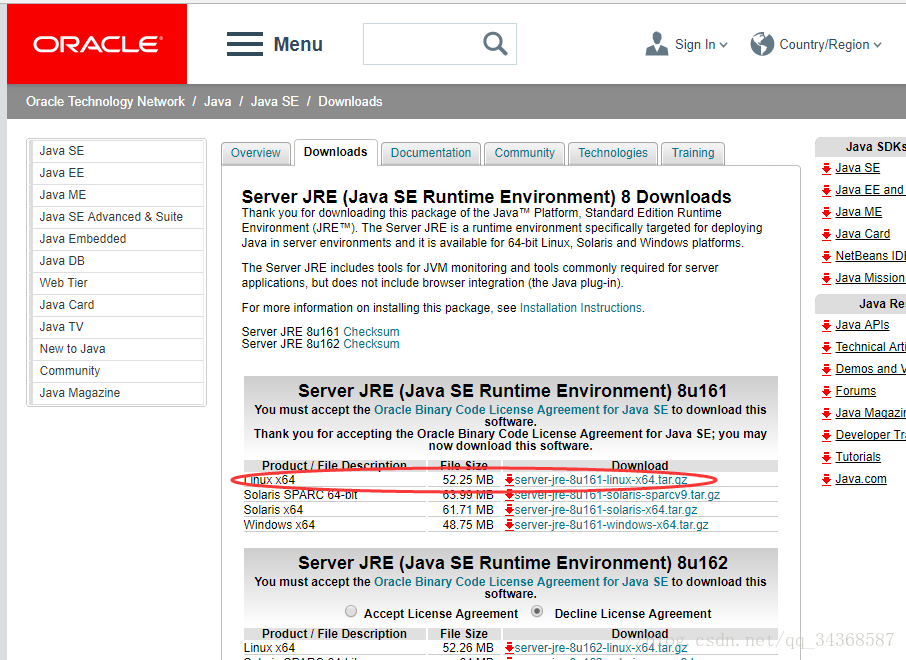Open Server JRE 8u161 Checksum link
Viewport: 906px width, 660px height.
371,332
